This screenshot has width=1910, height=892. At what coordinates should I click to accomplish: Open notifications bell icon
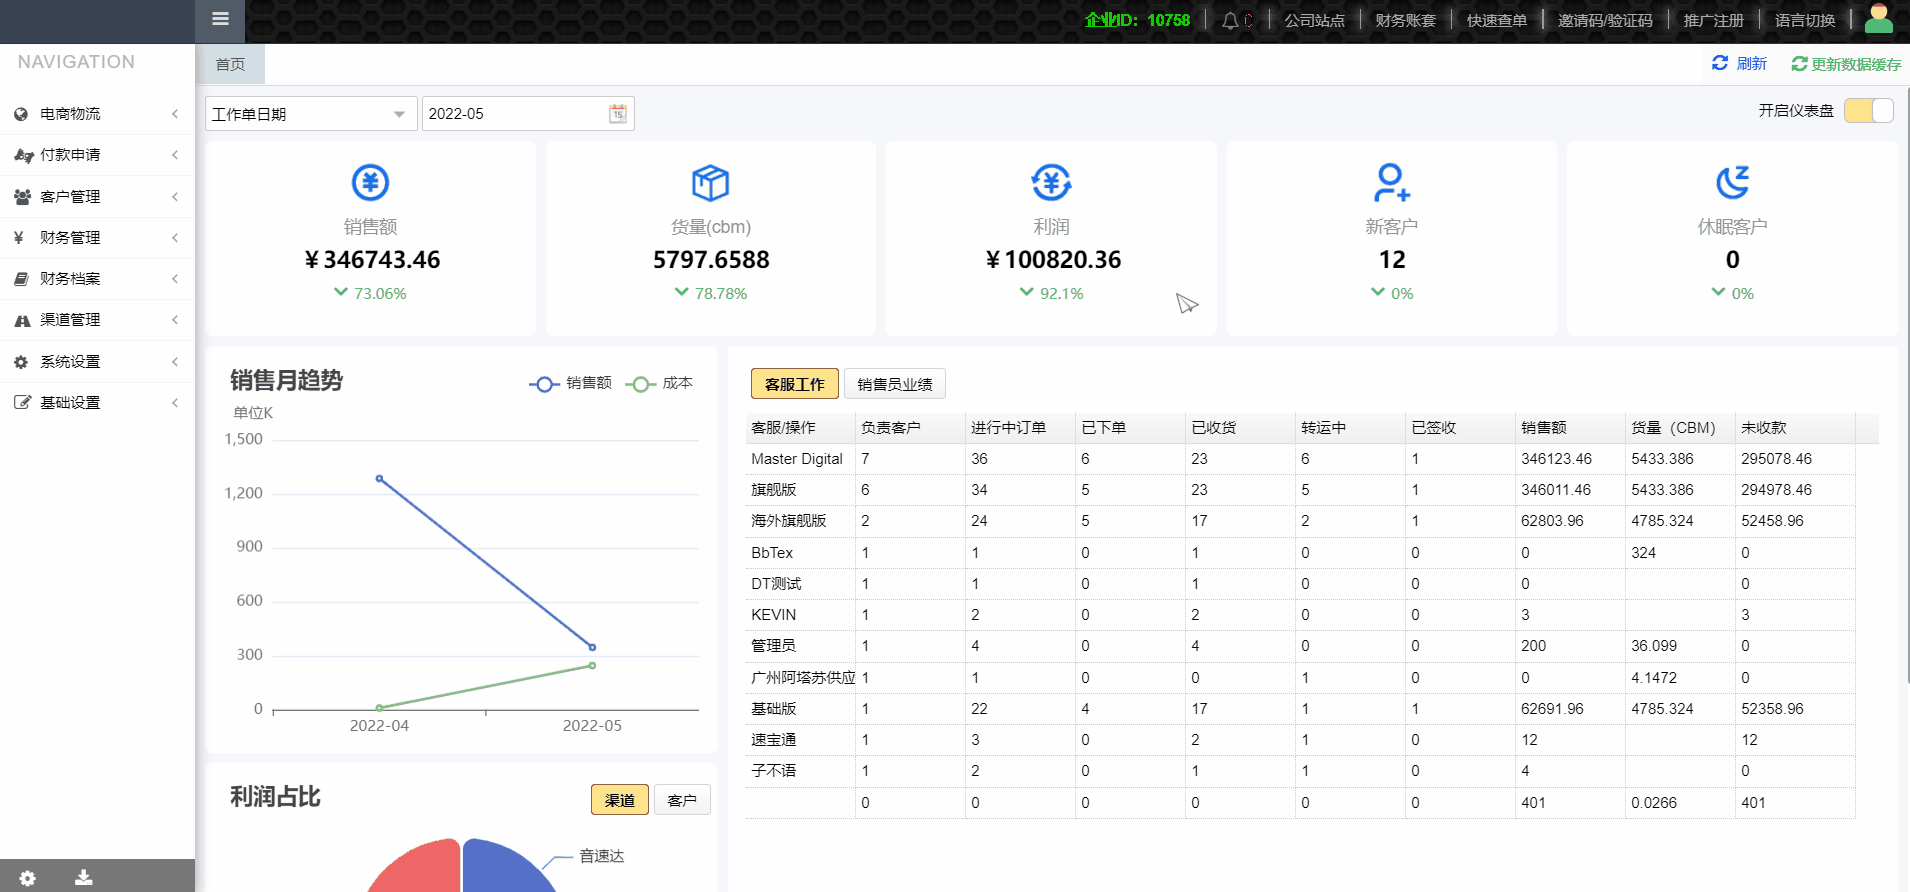point(1230,20)
